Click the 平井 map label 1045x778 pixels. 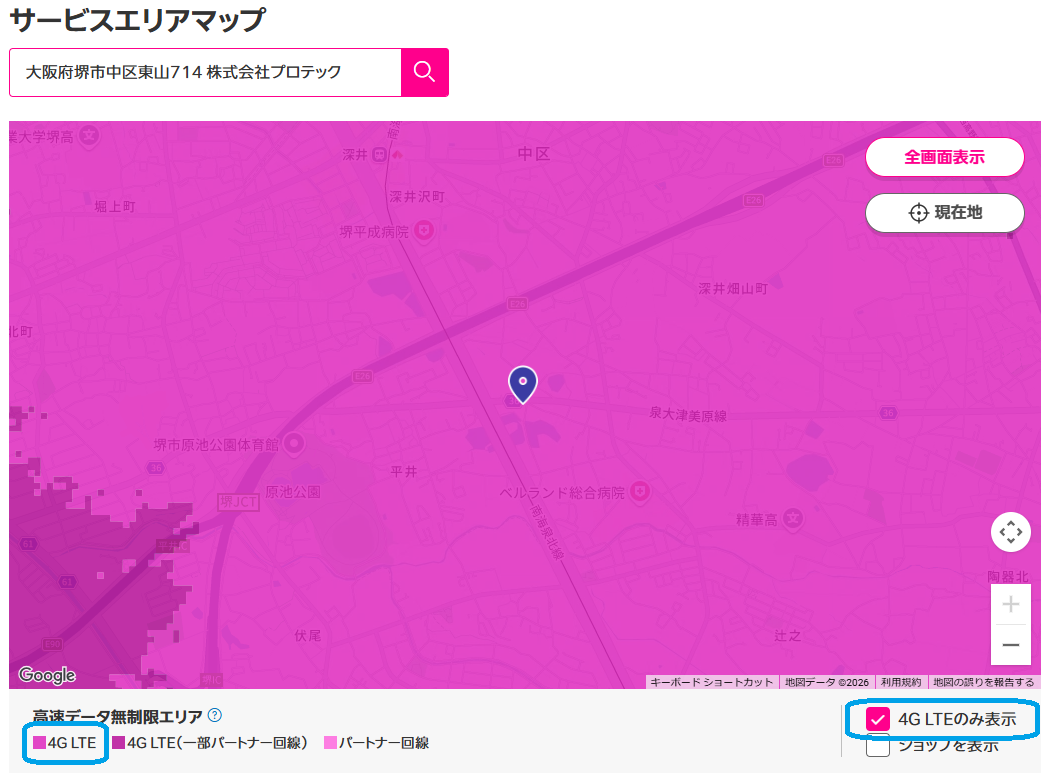[404, 471]
